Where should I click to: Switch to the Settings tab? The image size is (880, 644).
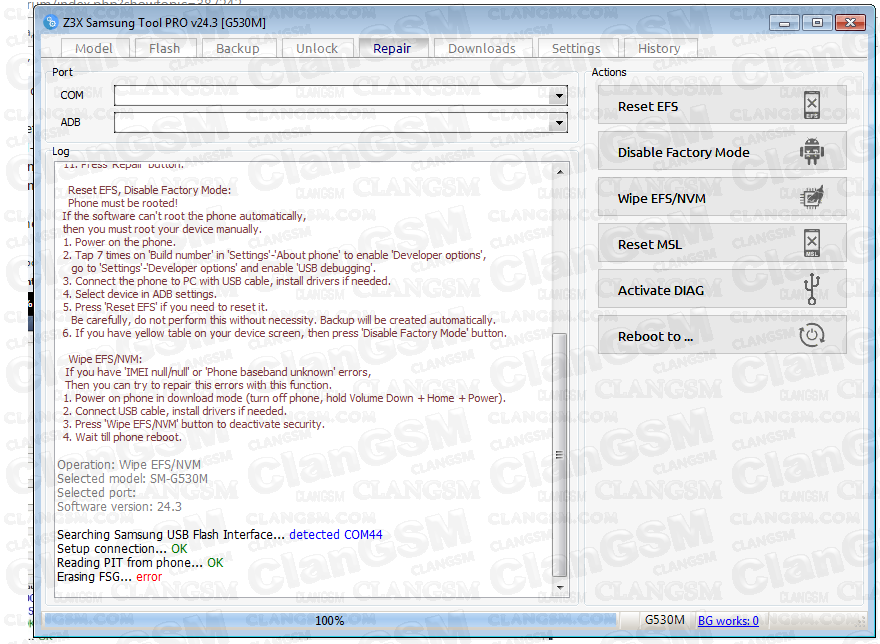click(x=576, y=48)
